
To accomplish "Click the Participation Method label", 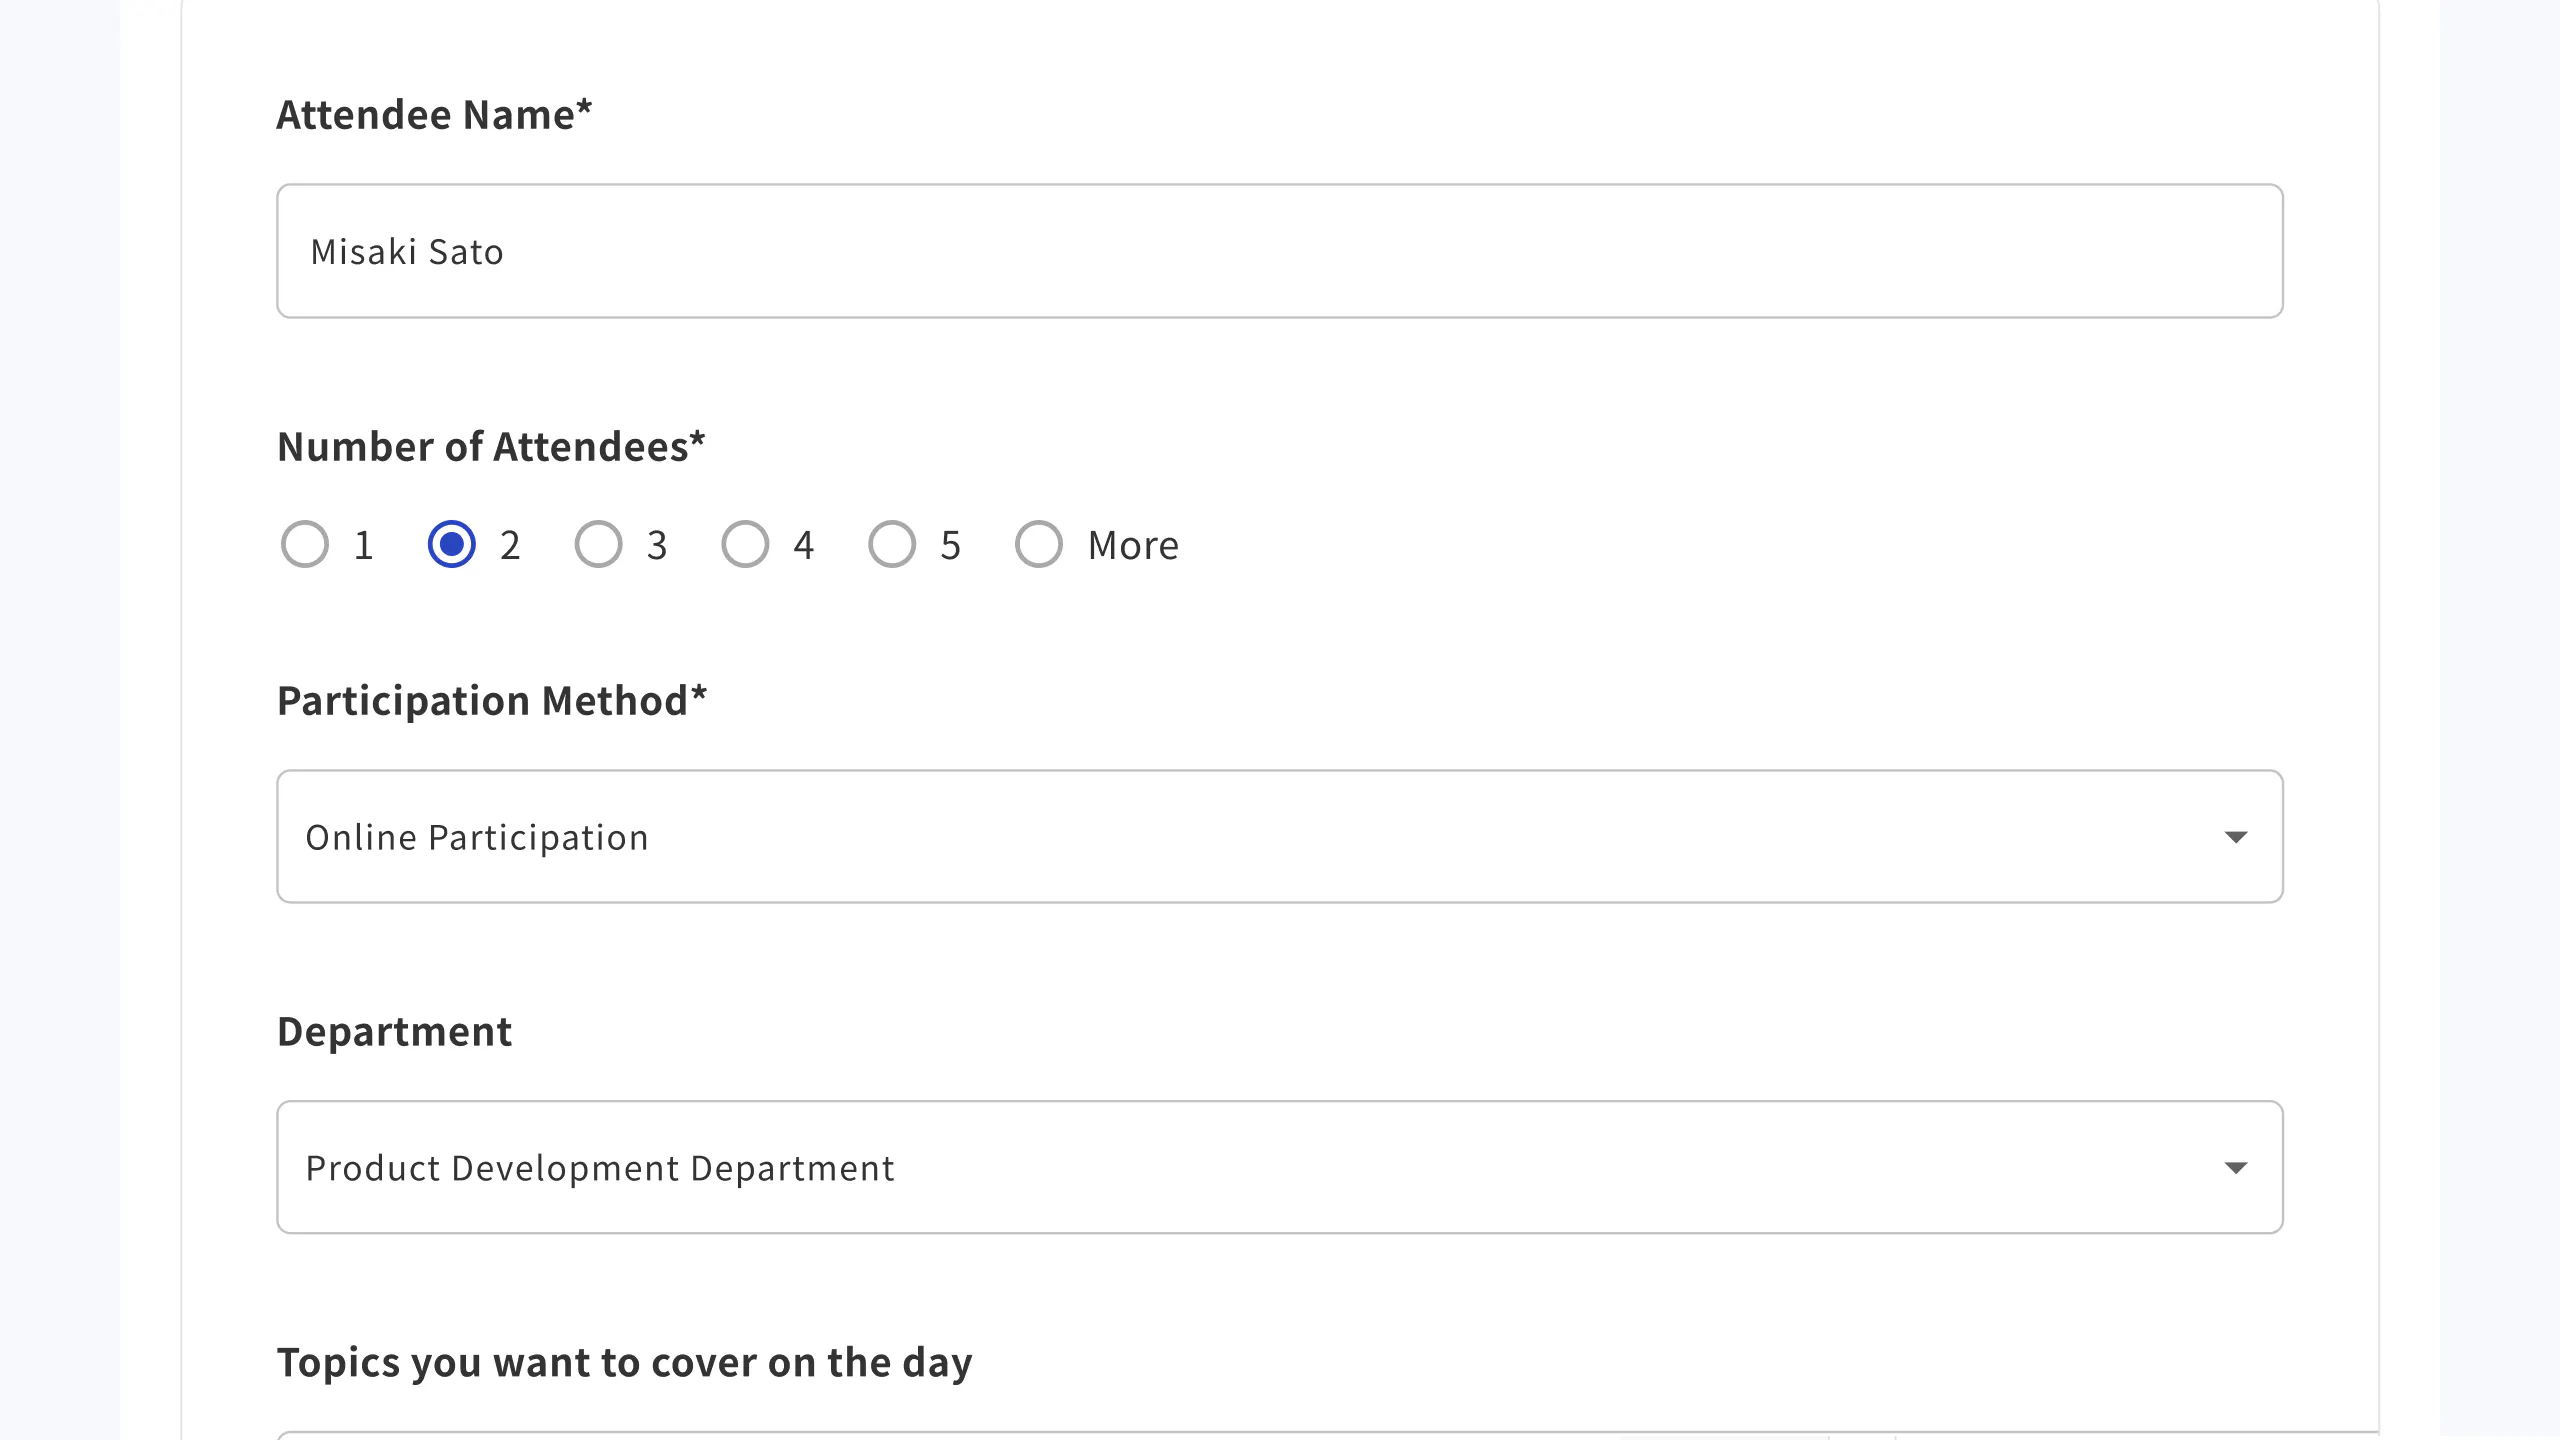I will (x=491, y=699).
